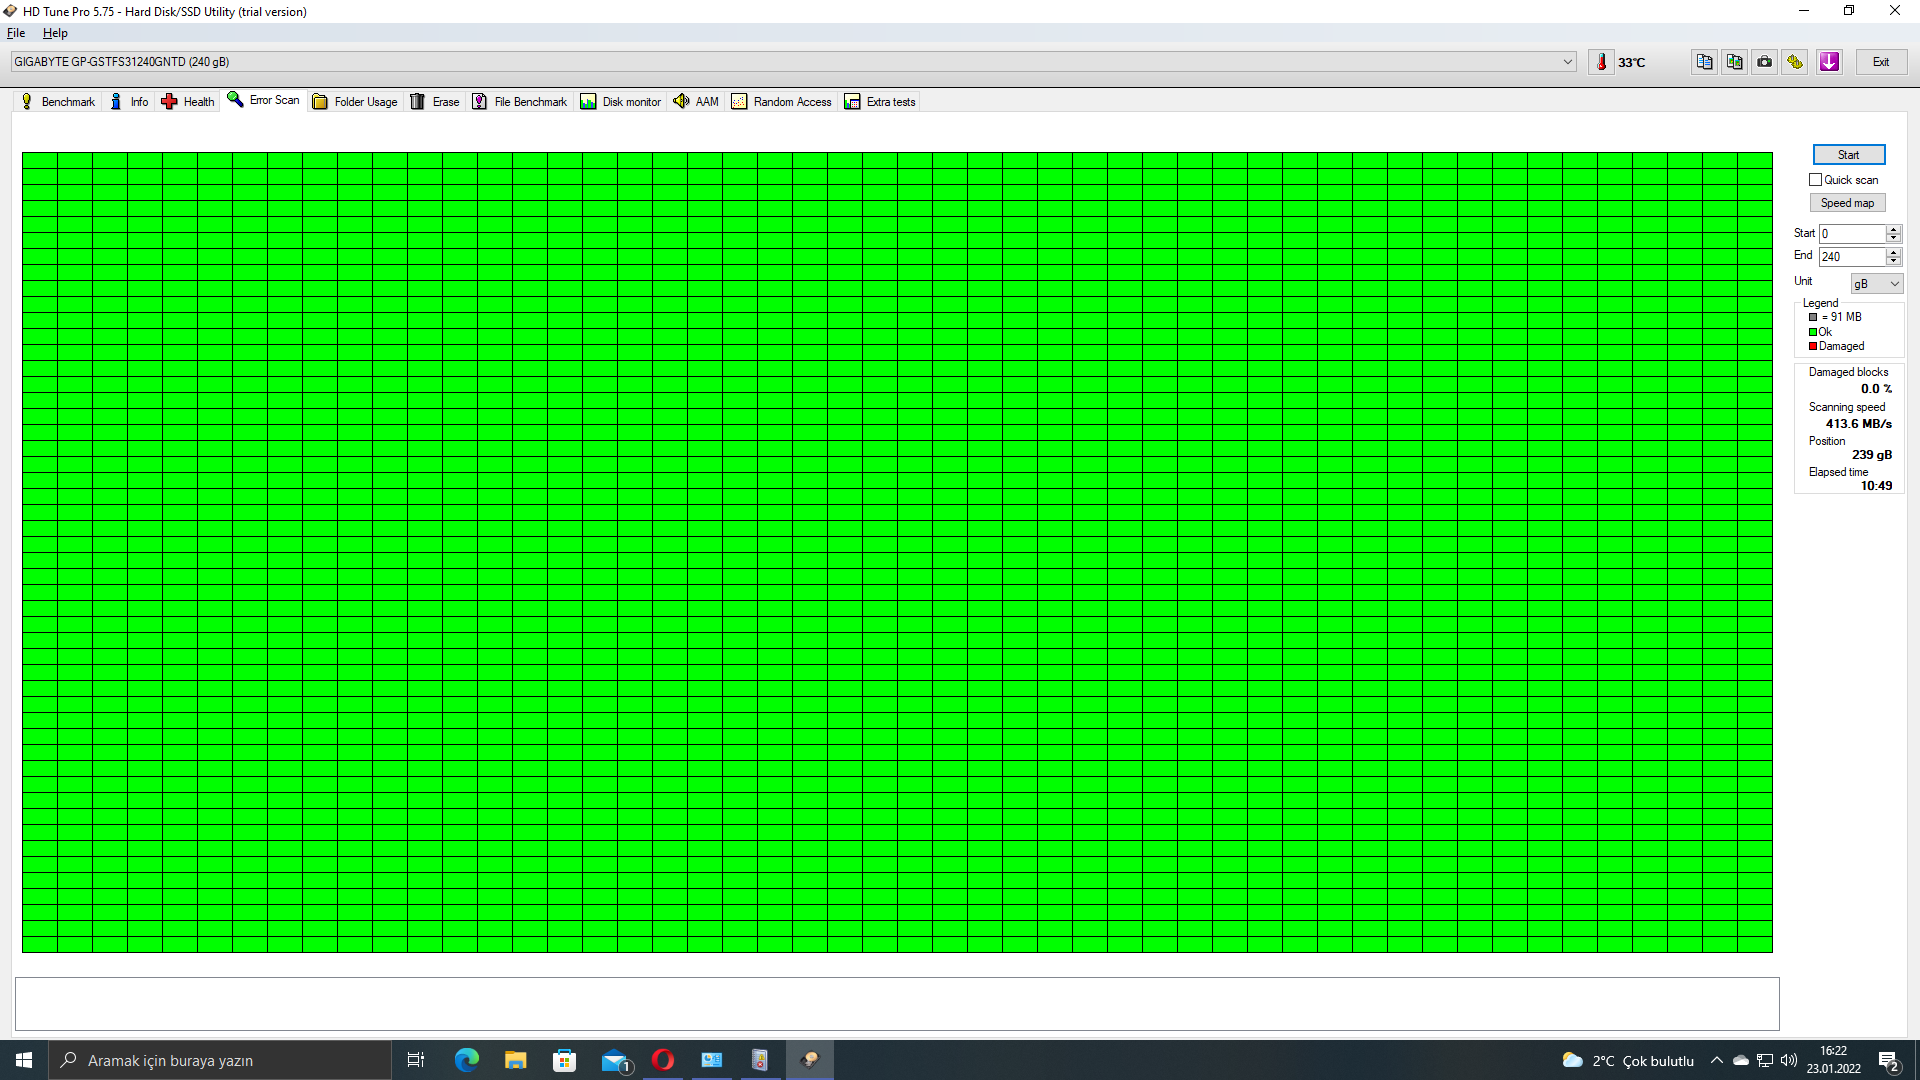Open Opera browser from the taskbar
Screen dimensions: 1920x1080
click(x=663, y=1060)
